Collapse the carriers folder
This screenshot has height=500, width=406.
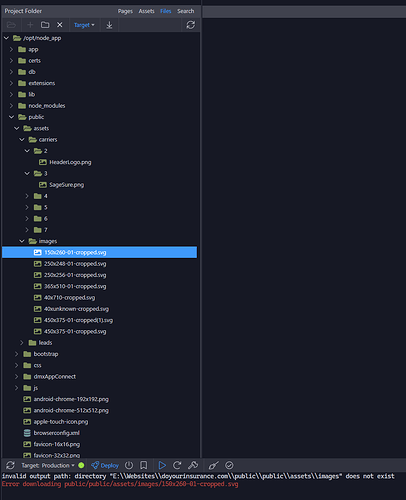tap(22, 140)
